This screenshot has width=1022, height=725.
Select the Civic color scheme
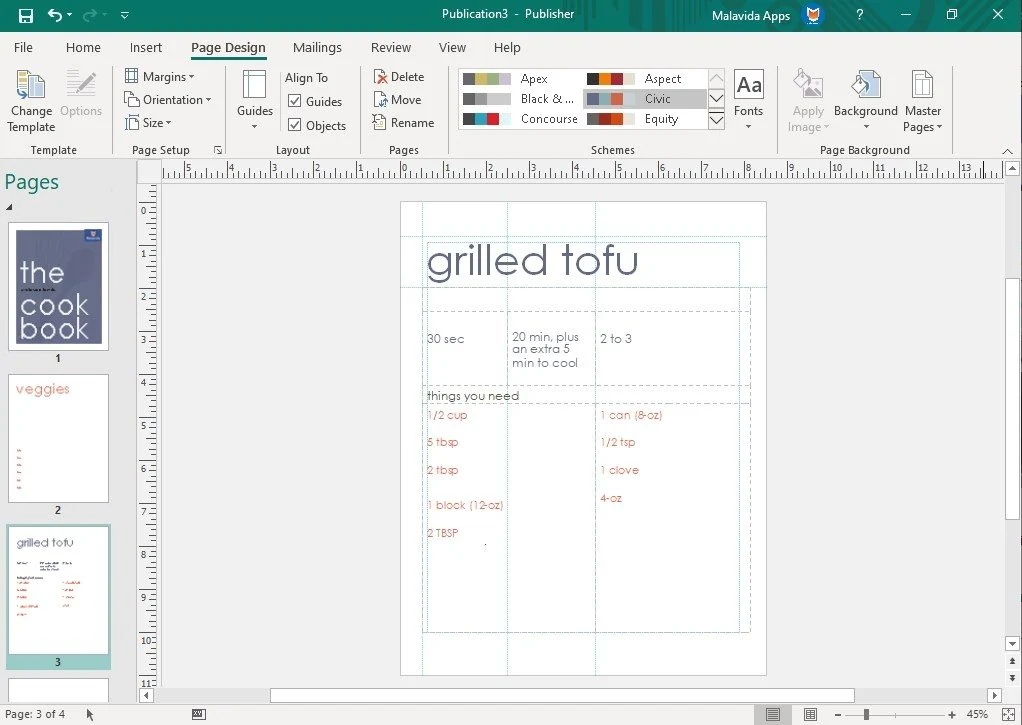pyautogui.click(x=643, y=99)
